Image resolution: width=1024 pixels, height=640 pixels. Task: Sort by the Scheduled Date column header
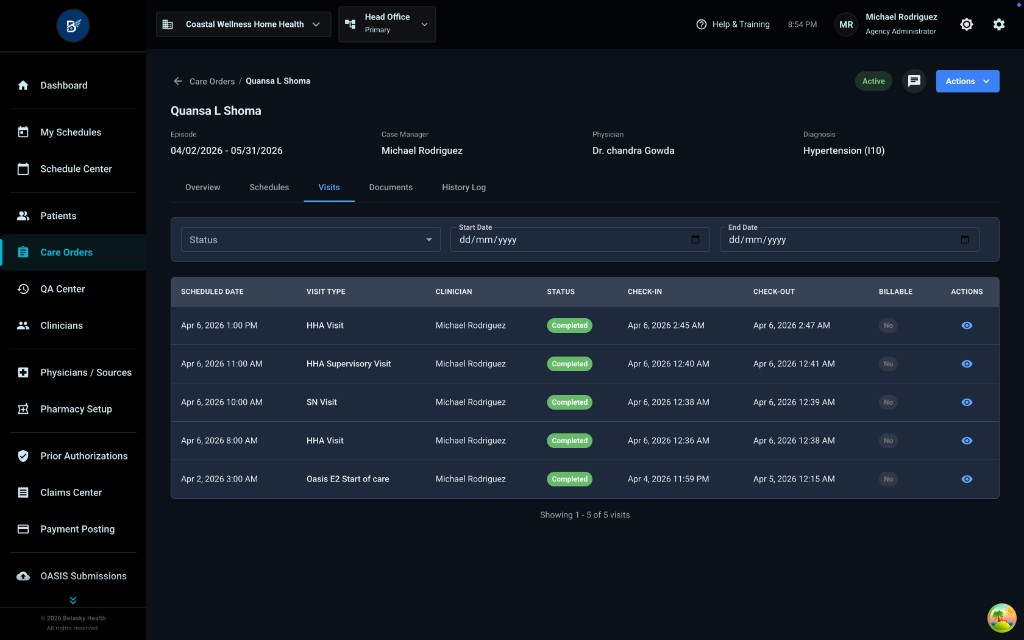pos(212,292)
